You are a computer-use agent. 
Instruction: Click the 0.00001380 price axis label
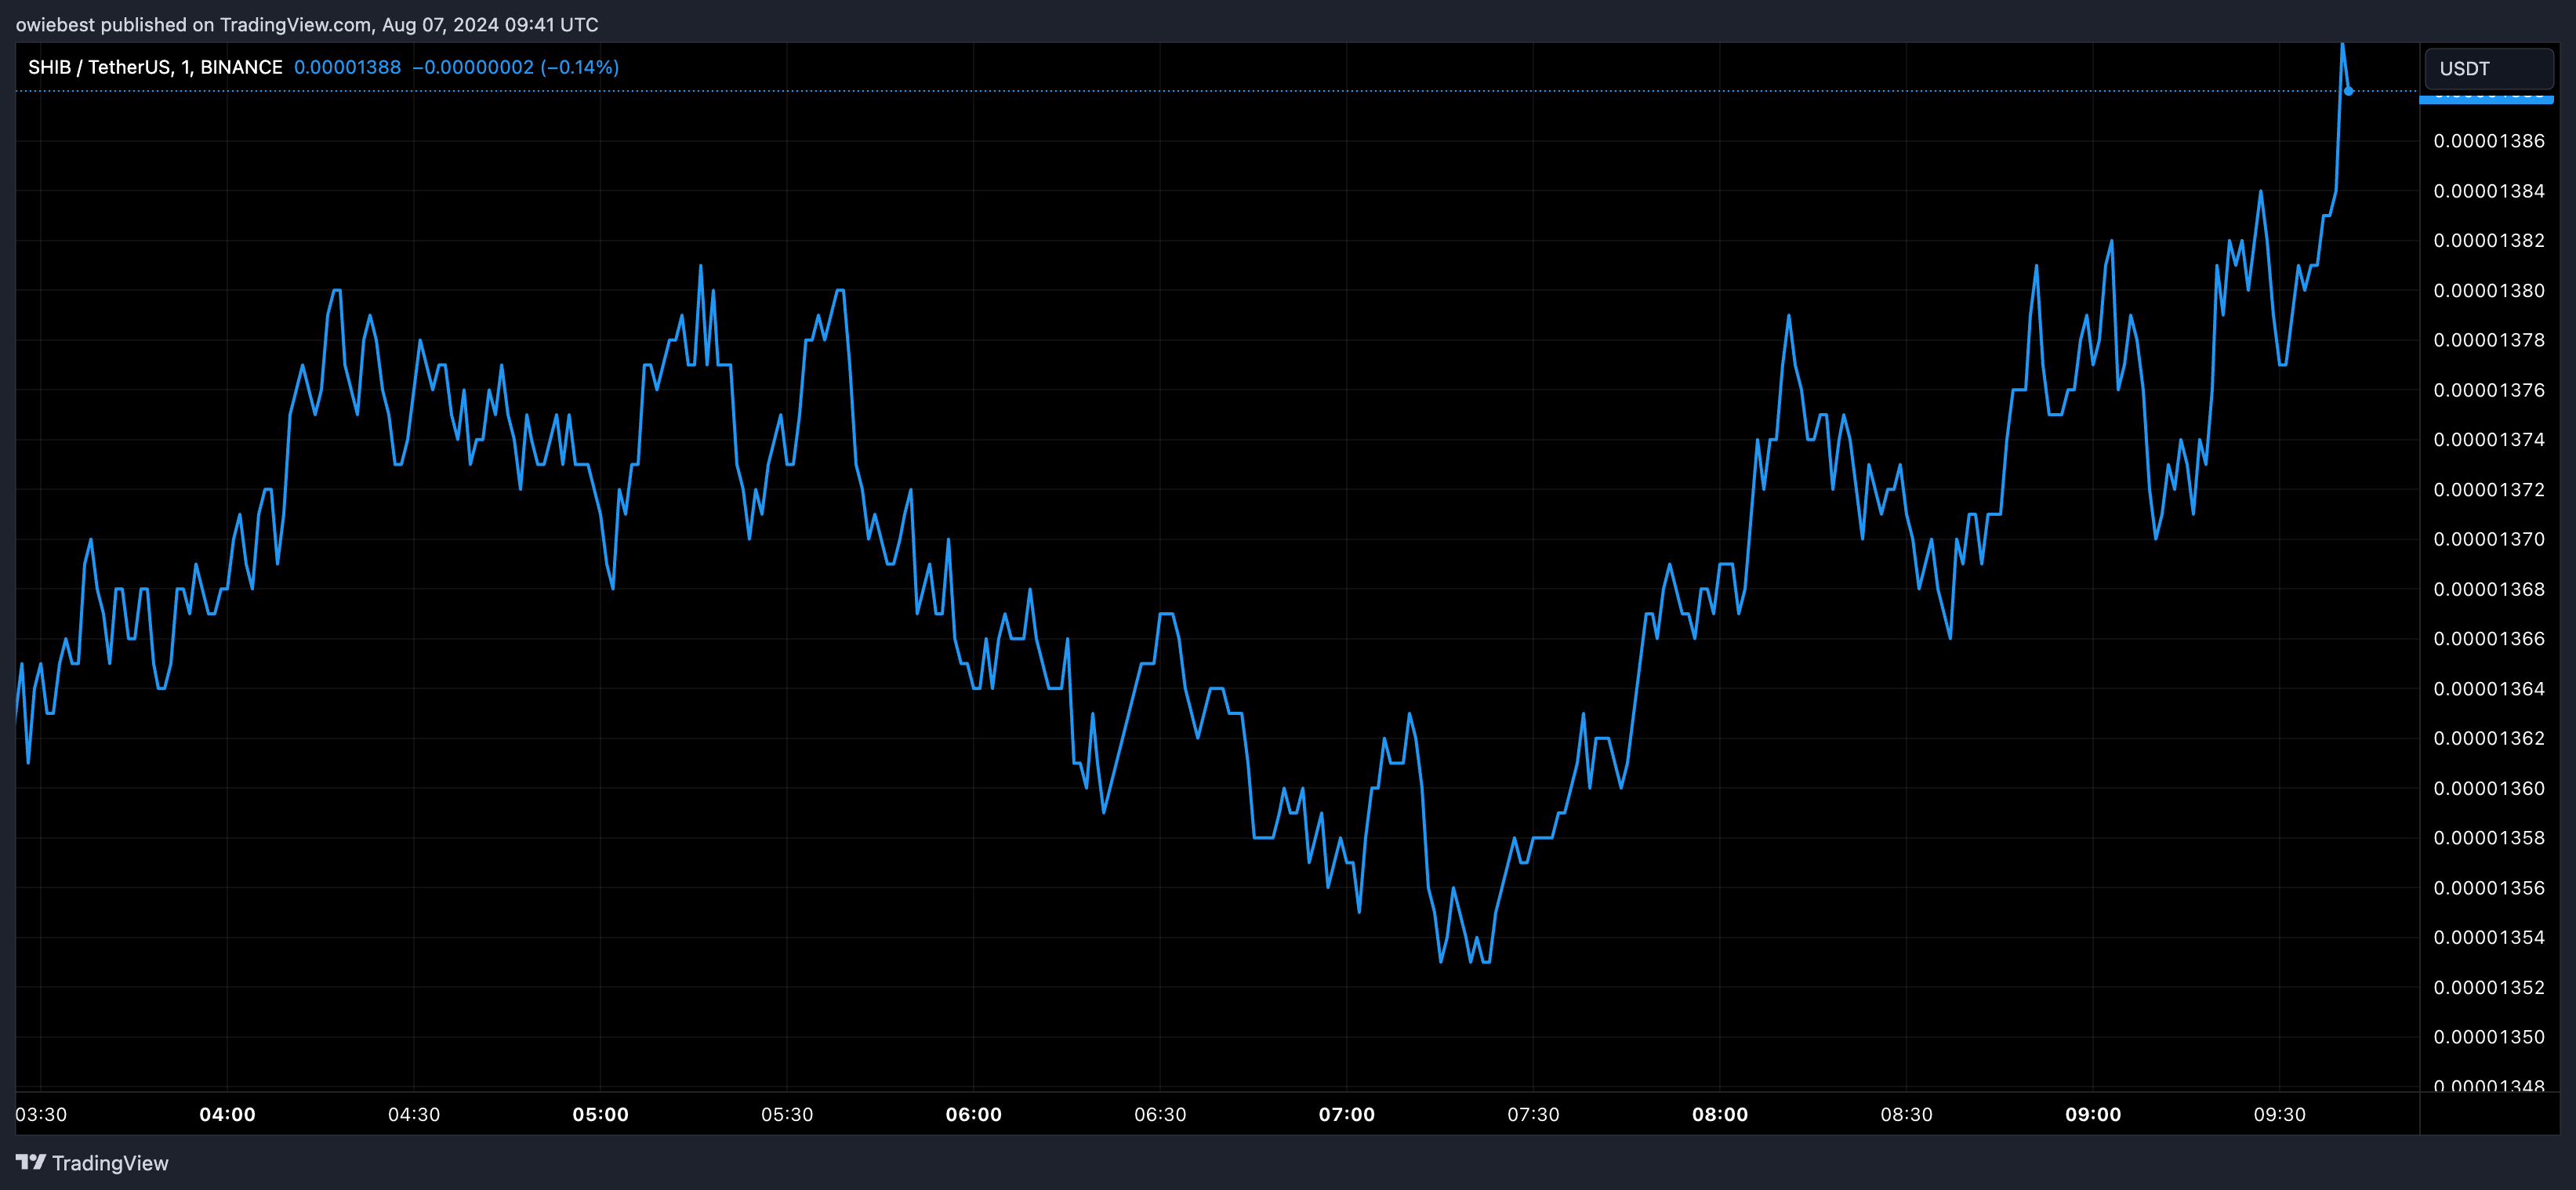[x=2488, y=290]
